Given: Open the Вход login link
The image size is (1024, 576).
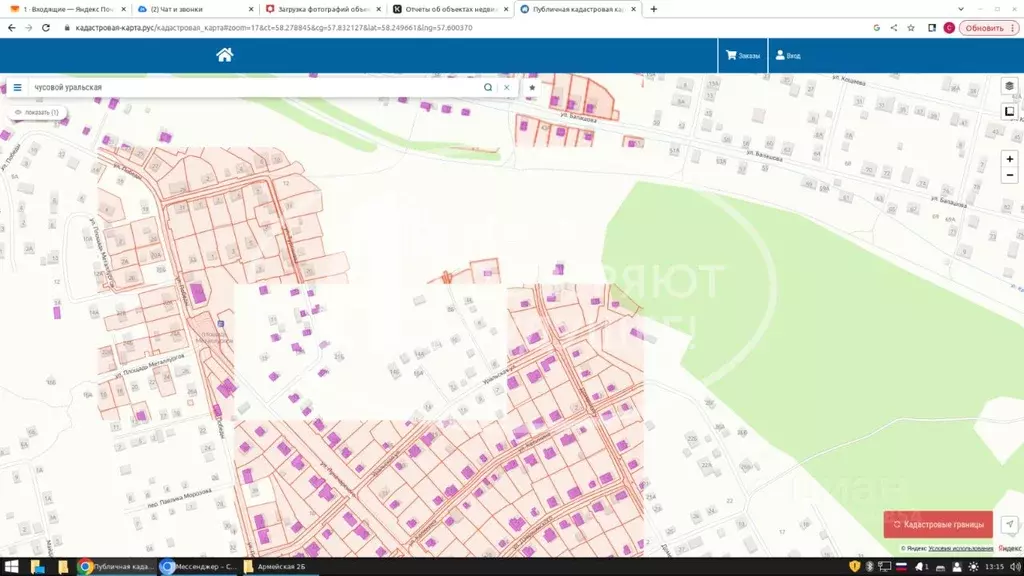Looking at the screenshot, I should point(788,56).
